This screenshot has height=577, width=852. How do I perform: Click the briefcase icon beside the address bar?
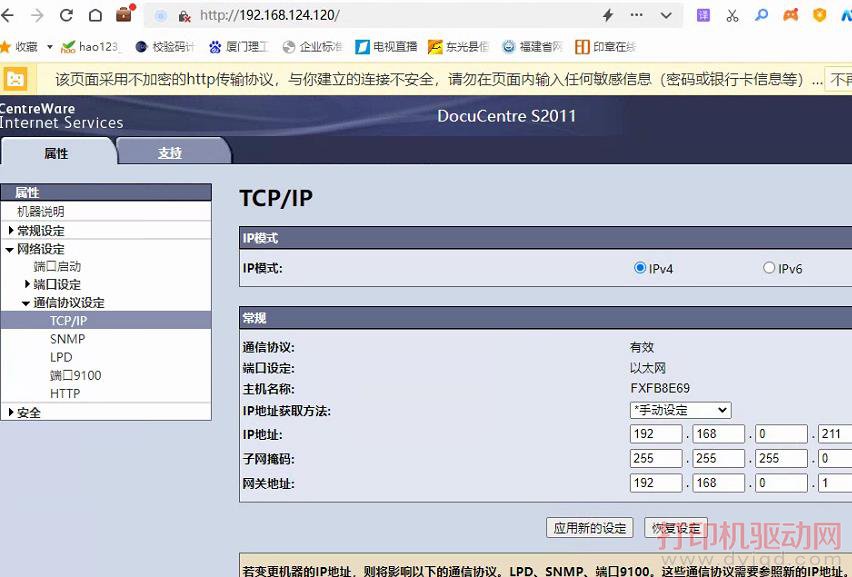point(125,14)
